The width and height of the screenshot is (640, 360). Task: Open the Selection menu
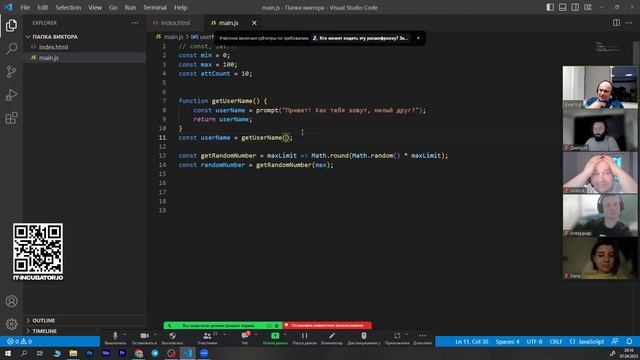click(68, 7)
